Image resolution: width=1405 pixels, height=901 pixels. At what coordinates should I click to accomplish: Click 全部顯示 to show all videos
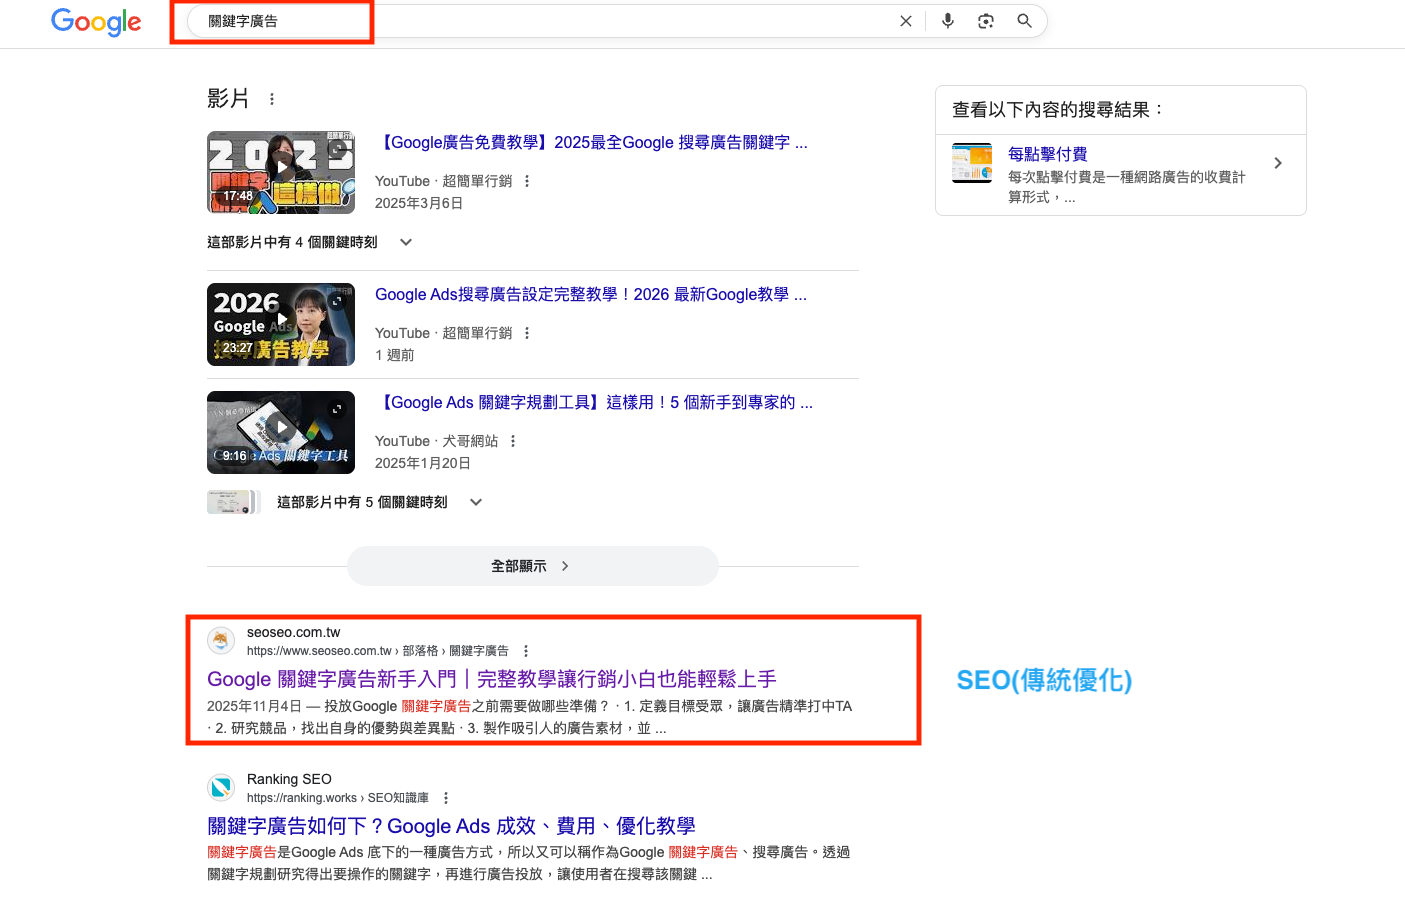point(532,566)
